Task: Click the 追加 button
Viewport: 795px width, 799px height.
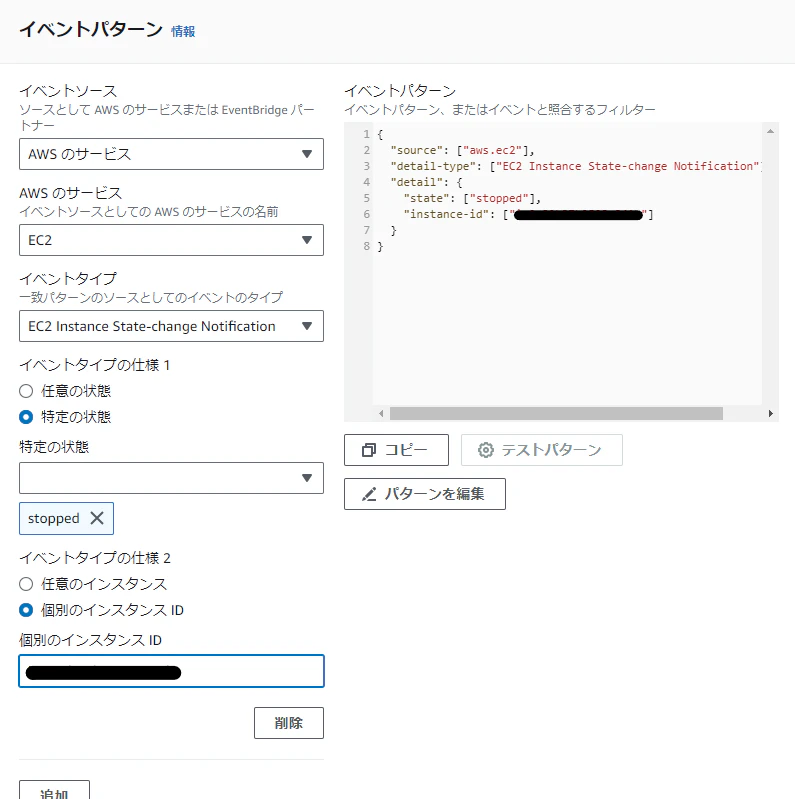Action: click(x=55, y=790)
